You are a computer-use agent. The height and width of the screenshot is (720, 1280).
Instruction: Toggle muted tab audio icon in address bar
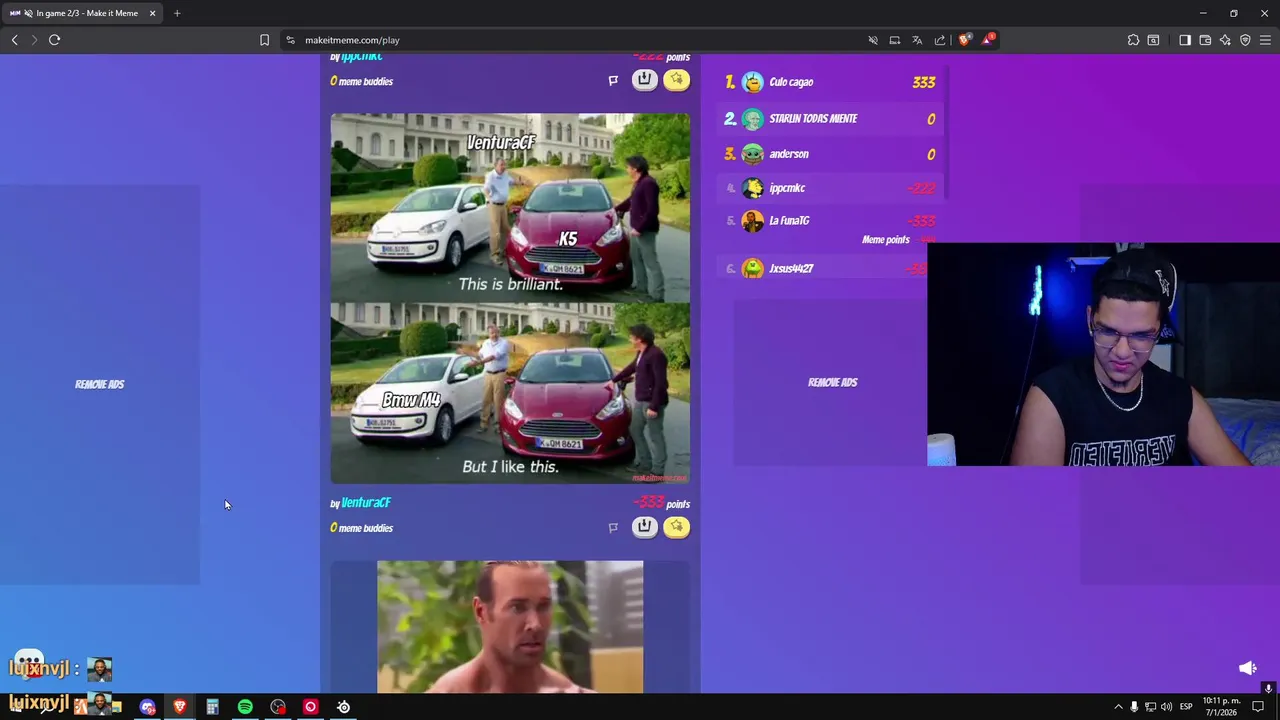point(873,40)
